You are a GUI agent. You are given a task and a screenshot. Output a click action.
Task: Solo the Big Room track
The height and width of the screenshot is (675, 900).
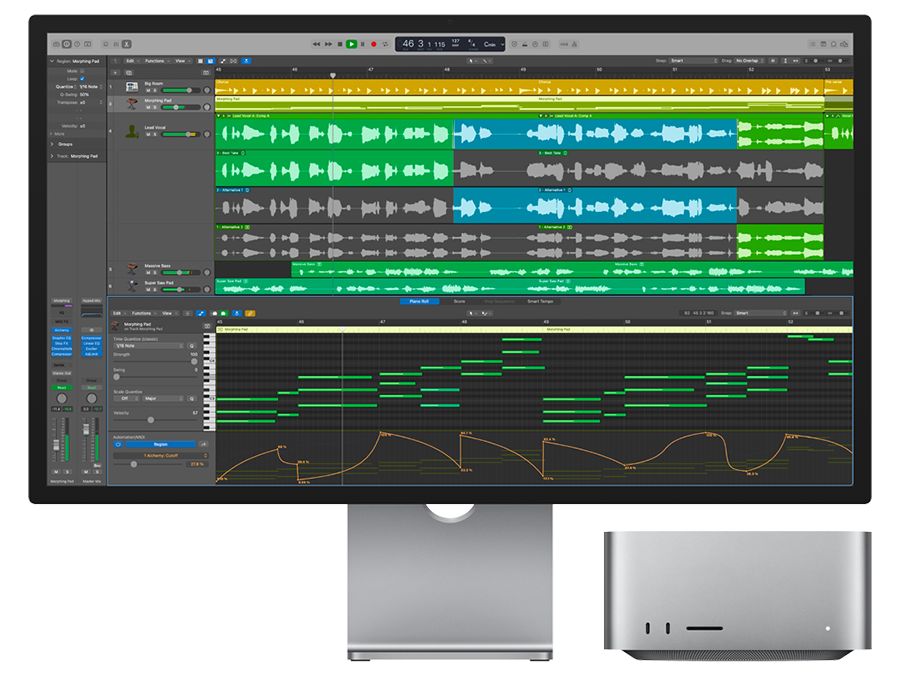155,91
